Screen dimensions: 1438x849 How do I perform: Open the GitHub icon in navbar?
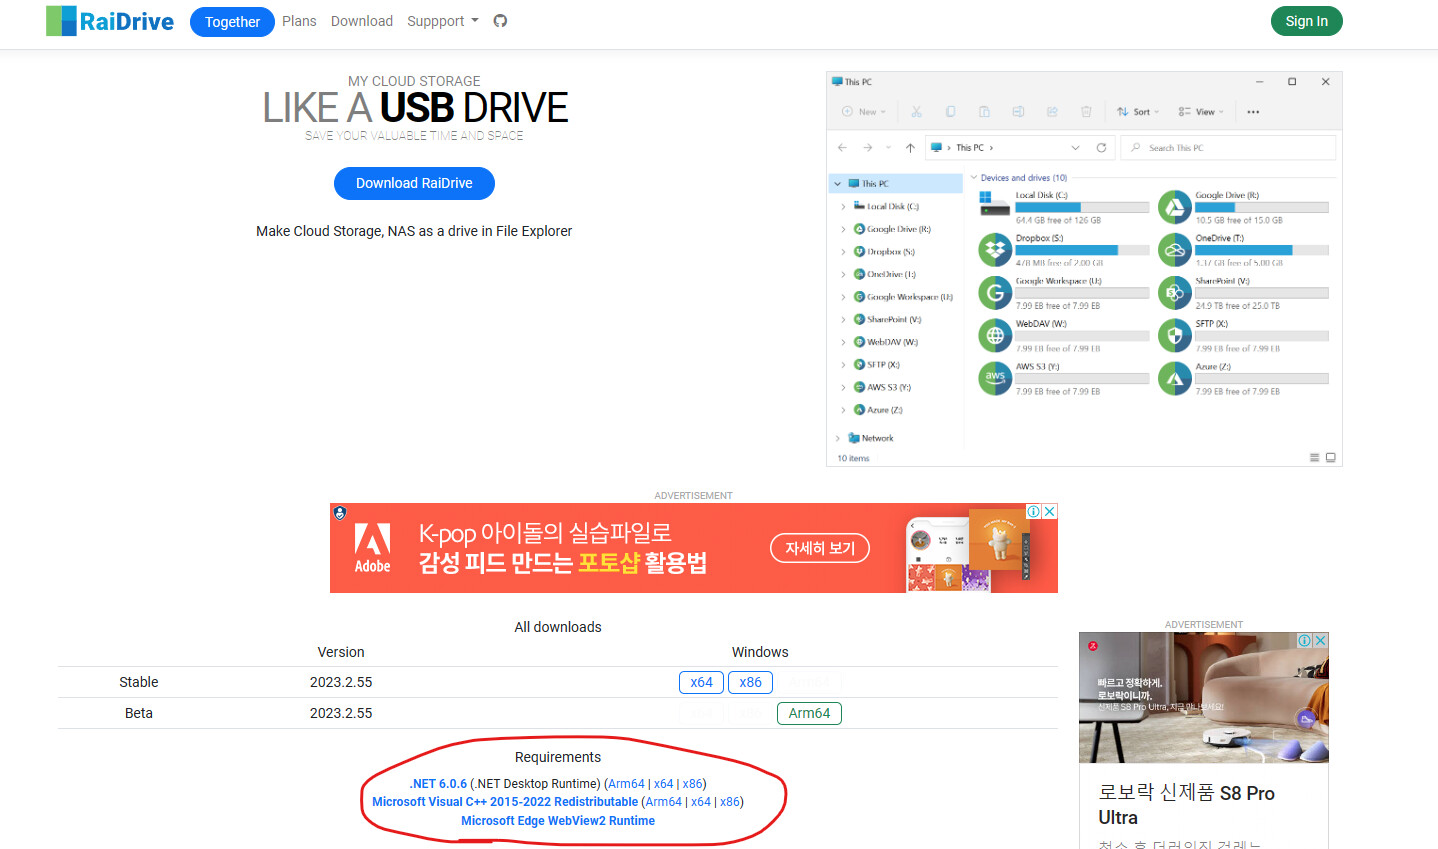click(x=500, y=21)
